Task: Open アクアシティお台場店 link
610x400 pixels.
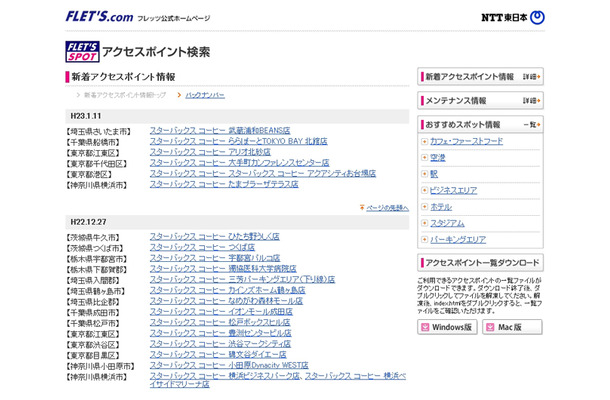Action: (263, 174)
